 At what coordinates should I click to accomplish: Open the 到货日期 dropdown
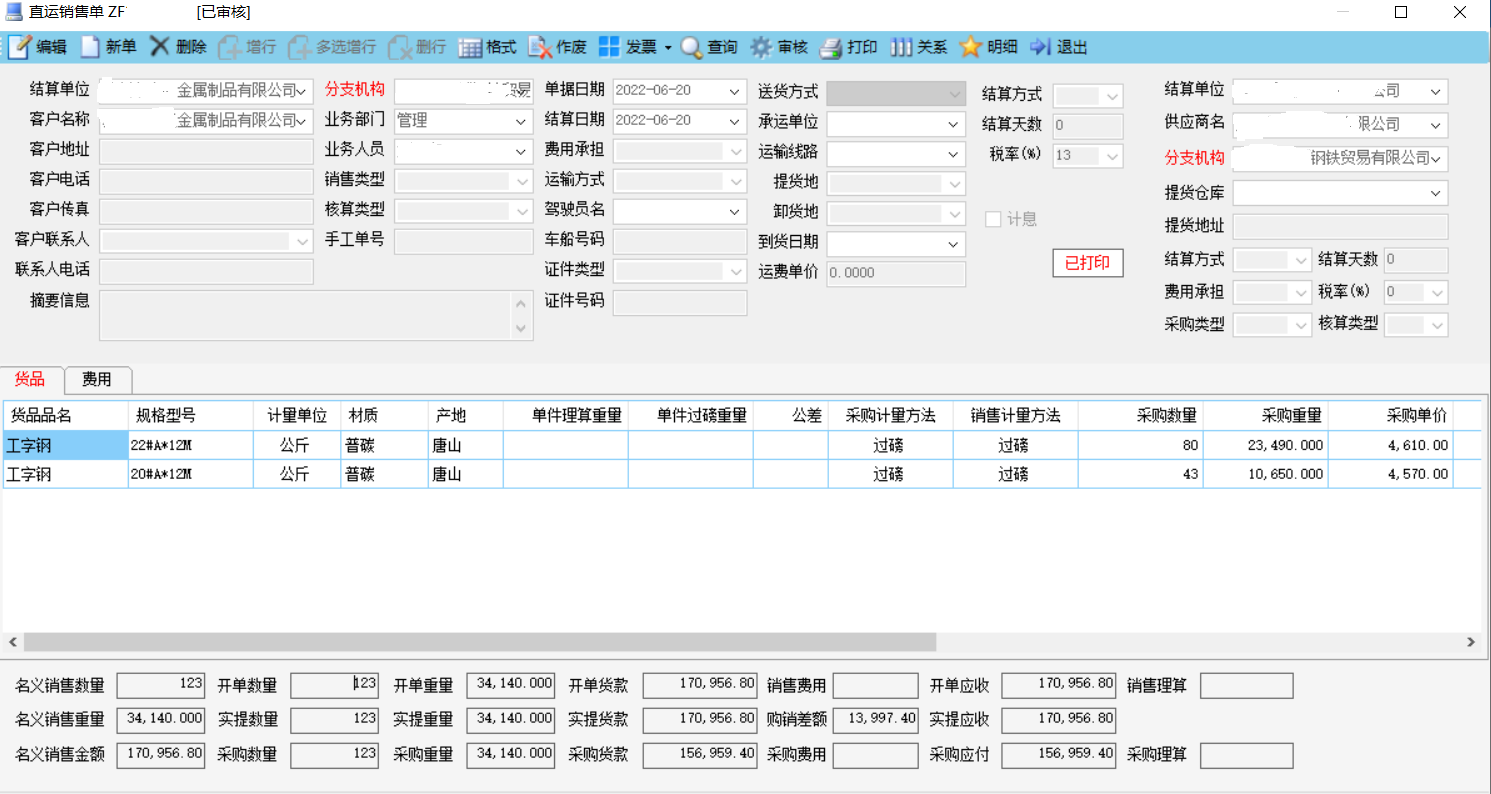tap(955, 244)
